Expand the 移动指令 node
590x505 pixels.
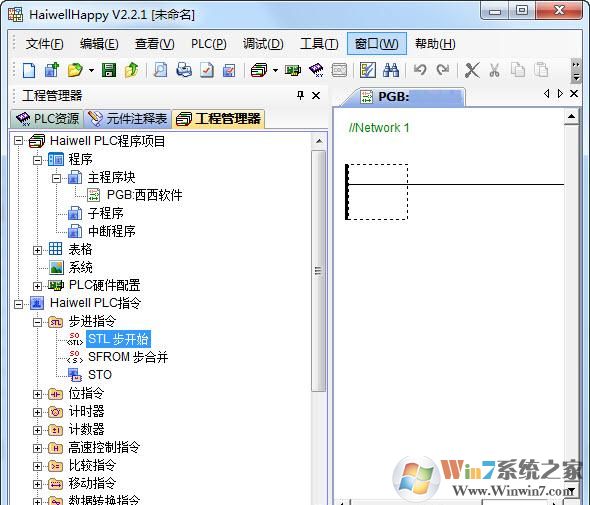pyautogui.click(x=37, y=484)
